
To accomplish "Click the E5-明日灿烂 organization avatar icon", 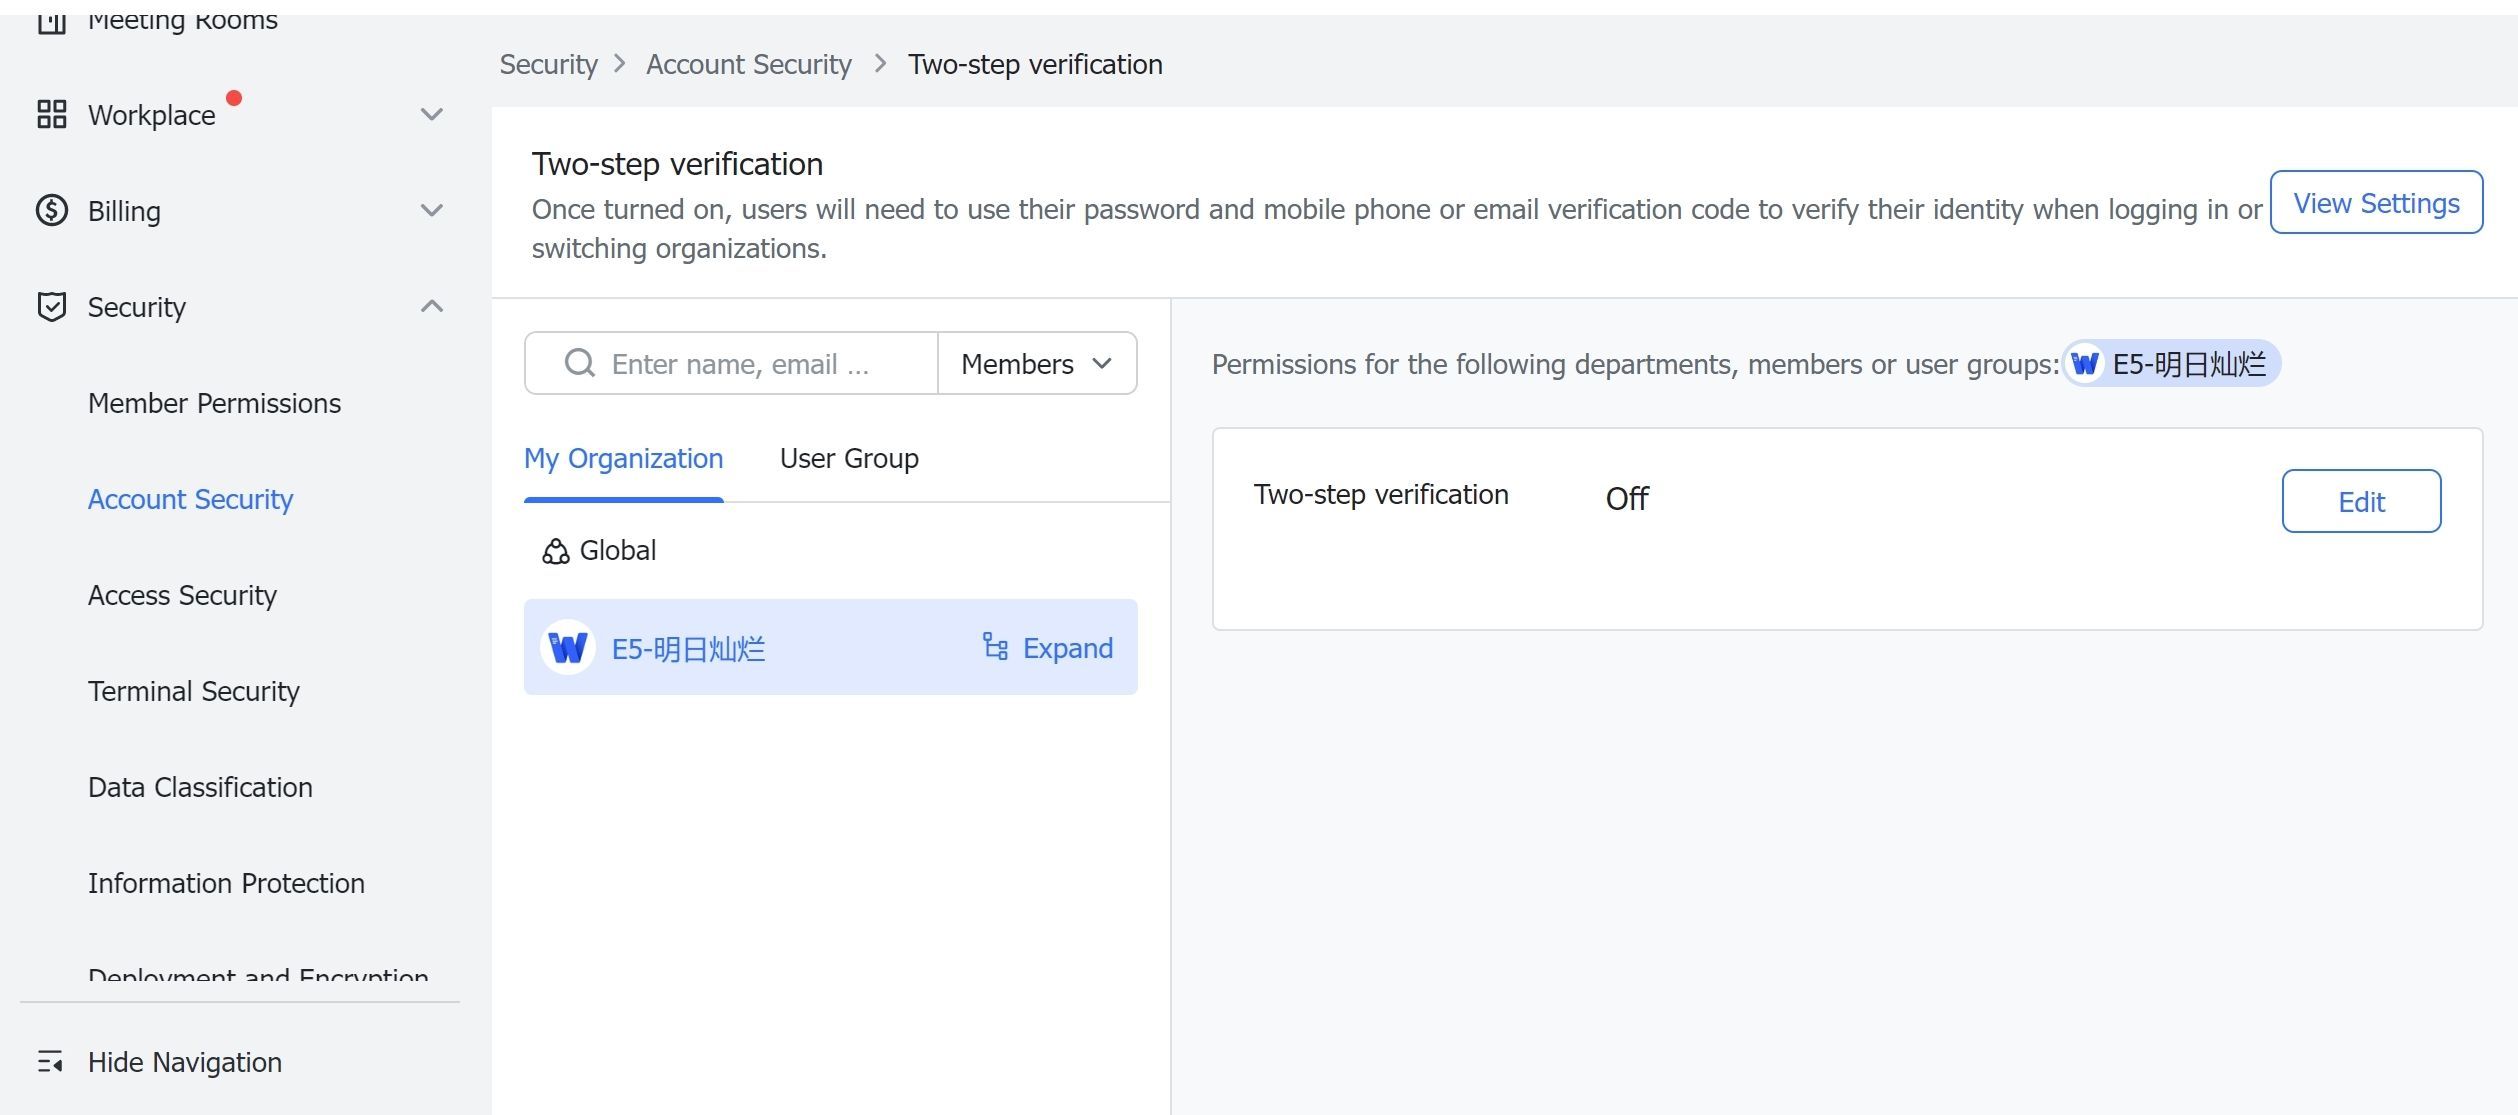I will [x=569, y=647].
